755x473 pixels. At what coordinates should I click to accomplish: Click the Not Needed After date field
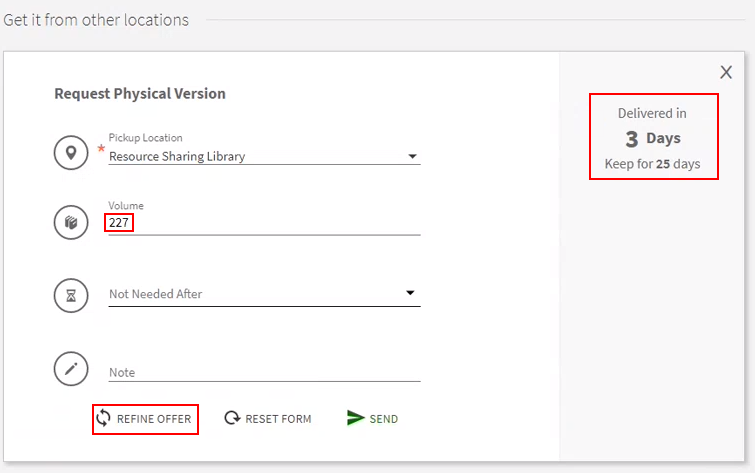(250, 294)
